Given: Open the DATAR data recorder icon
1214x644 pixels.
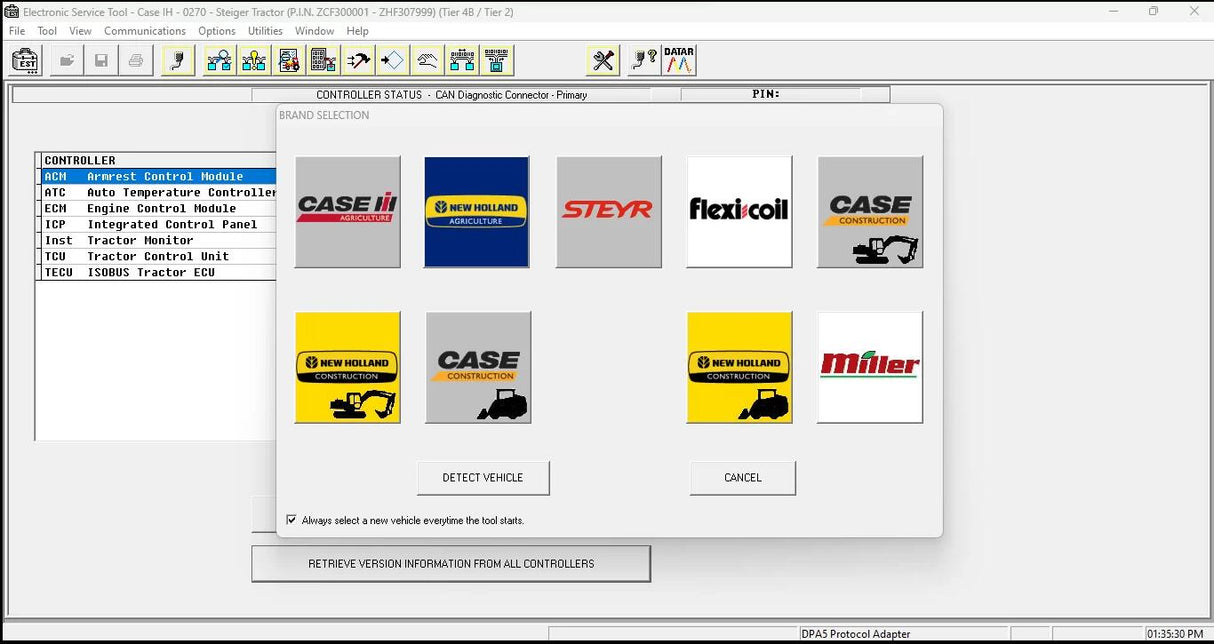Looking at the screenshot, I should [679, 60].
